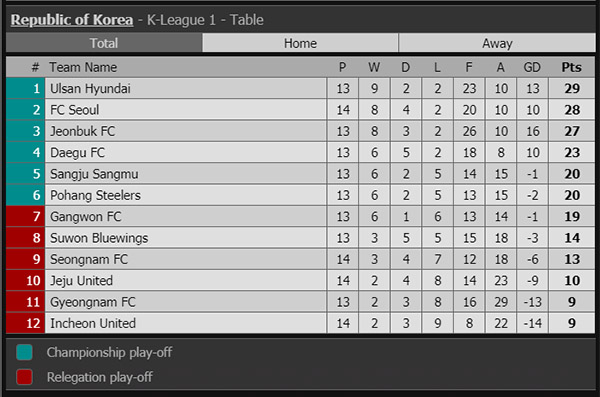Open the Pohang Steelers team entry
This screenshot has width=600, height=397.
(x=95, y=195)
